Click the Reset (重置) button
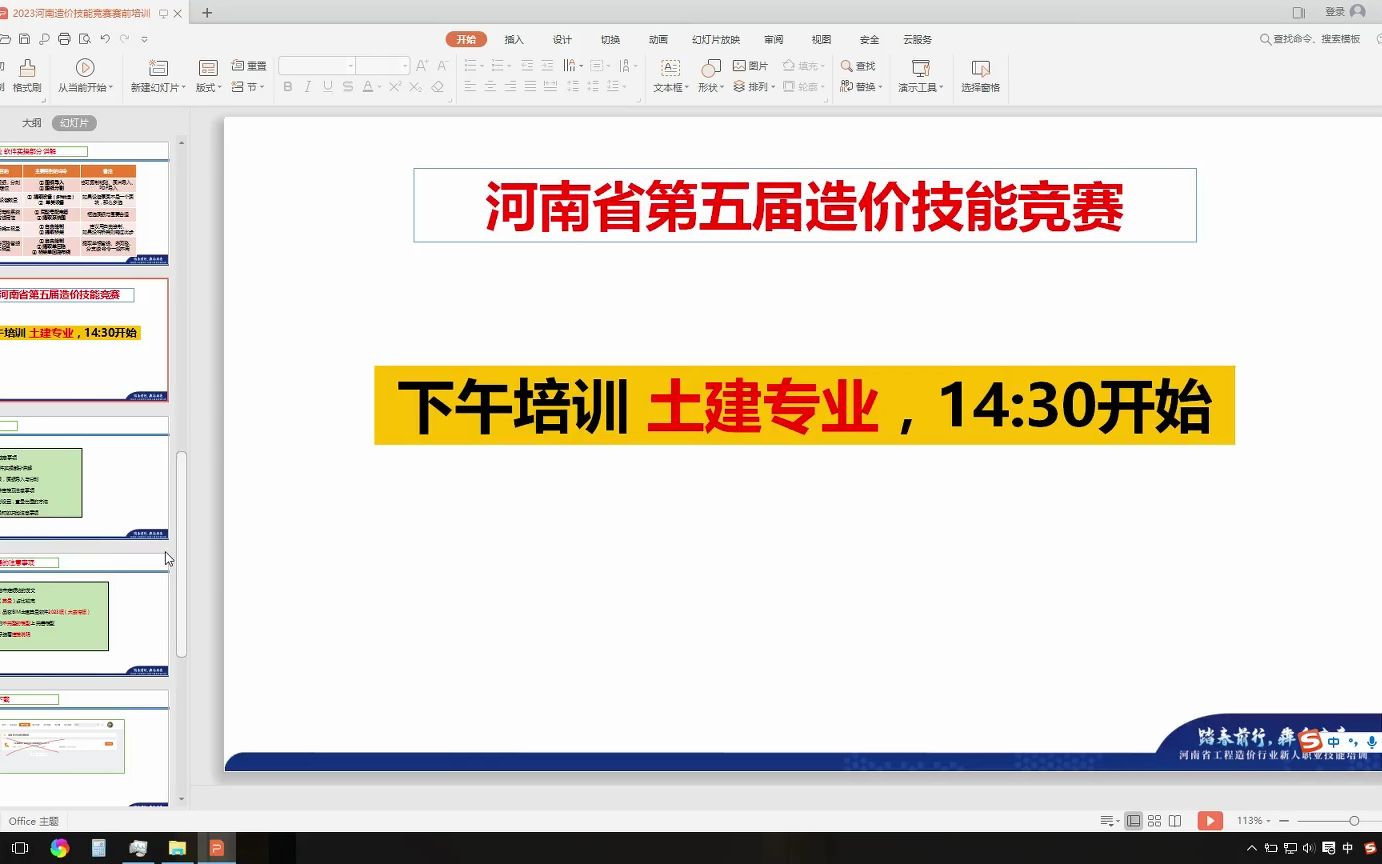Screen dimensions: 1382x864 pyautogui.click(x=249, y=65)
